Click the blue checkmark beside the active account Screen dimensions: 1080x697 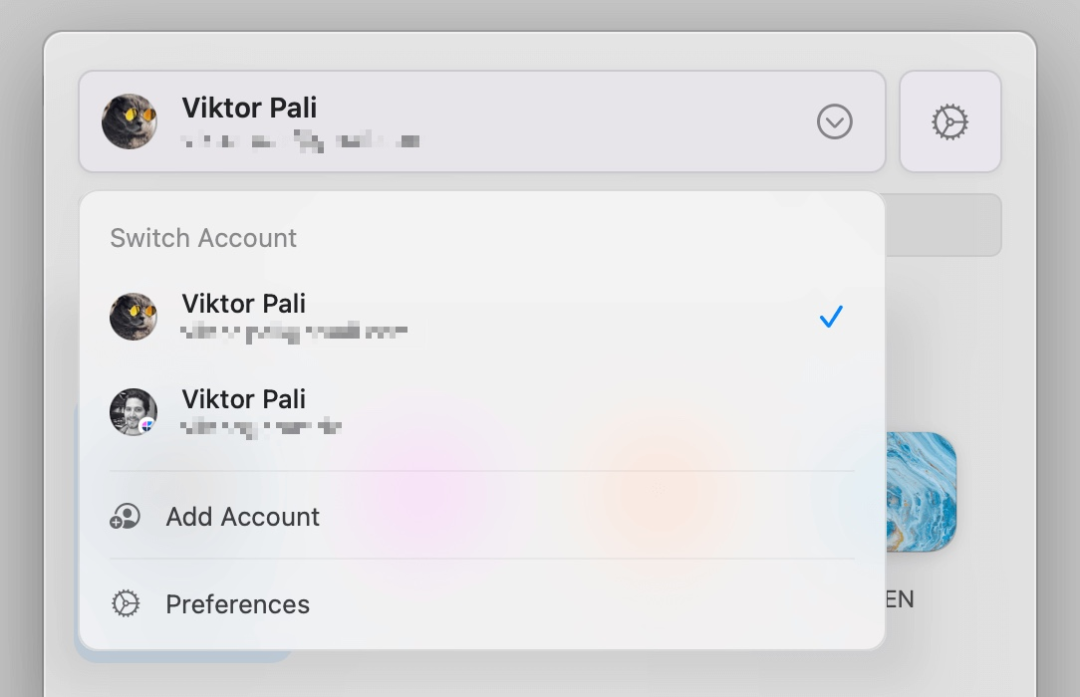831,317
